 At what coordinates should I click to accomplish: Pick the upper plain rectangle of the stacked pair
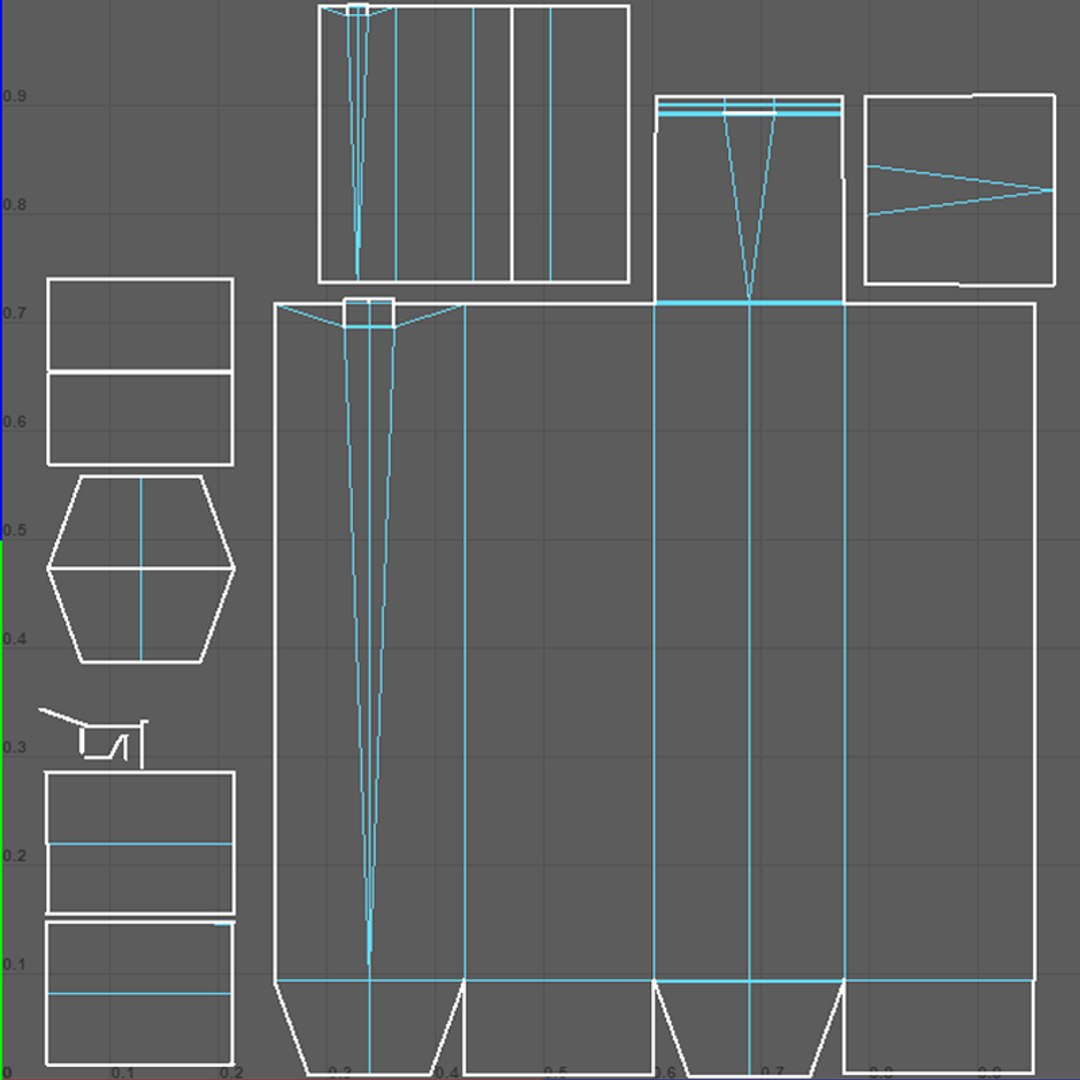click(140, 324)
